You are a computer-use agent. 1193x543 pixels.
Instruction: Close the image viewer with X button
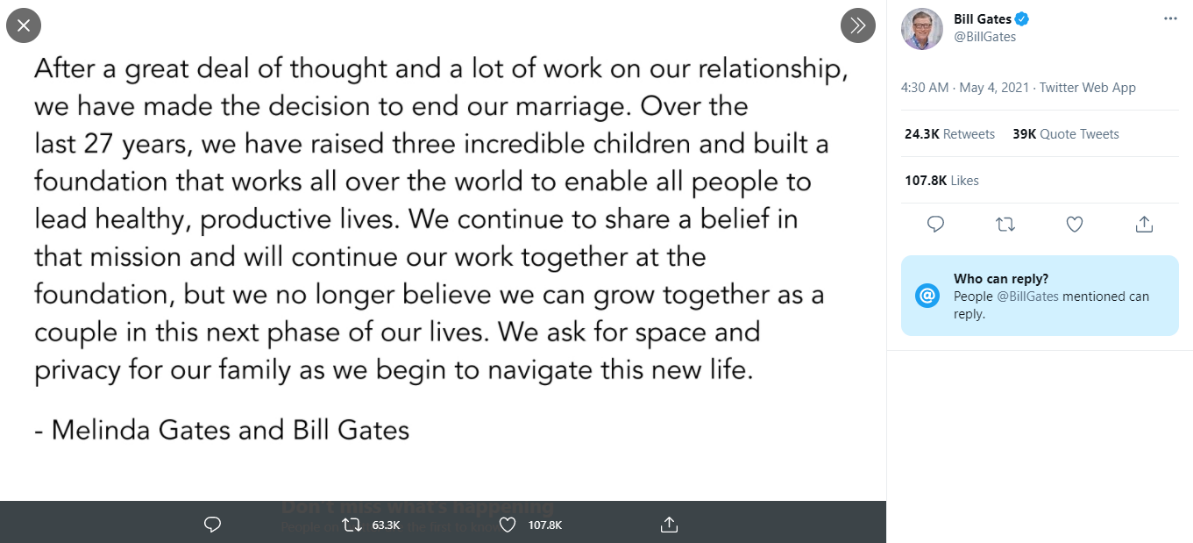click(x=24, y=26)
